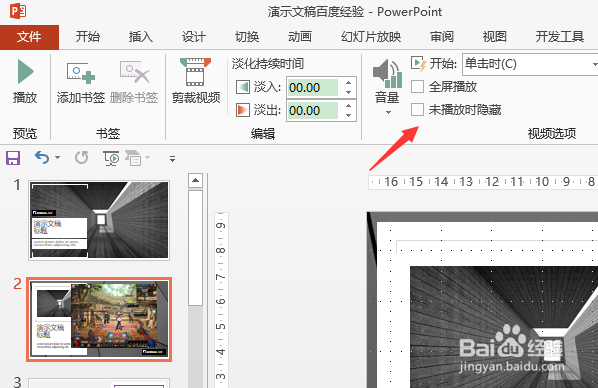Click the Start trigger lightning icon
Screen dimensions: 598x388
pyautogui.click(x=418, y=64)
